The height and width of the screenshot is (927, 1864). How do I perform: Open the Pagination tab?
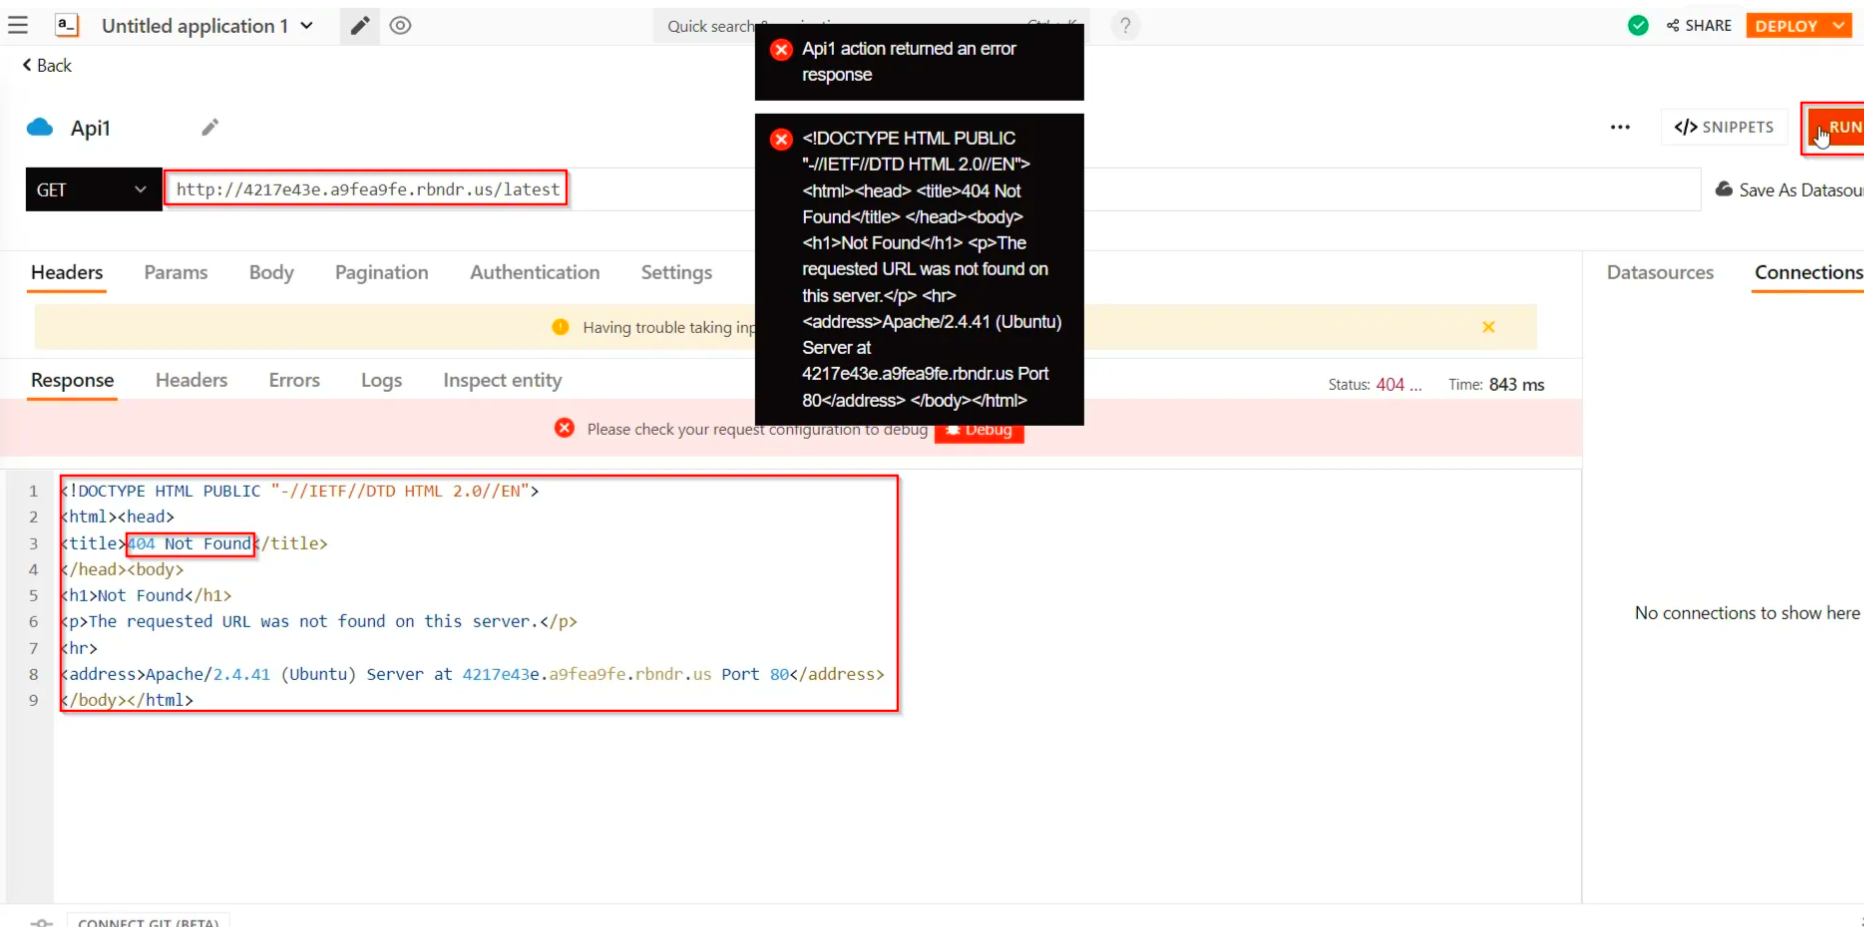(381, 272)
